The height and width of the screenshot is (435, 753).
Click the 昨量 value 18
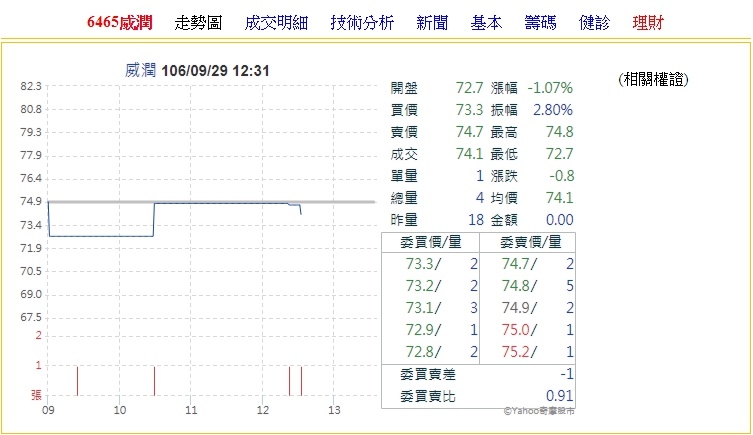[476, 220]
